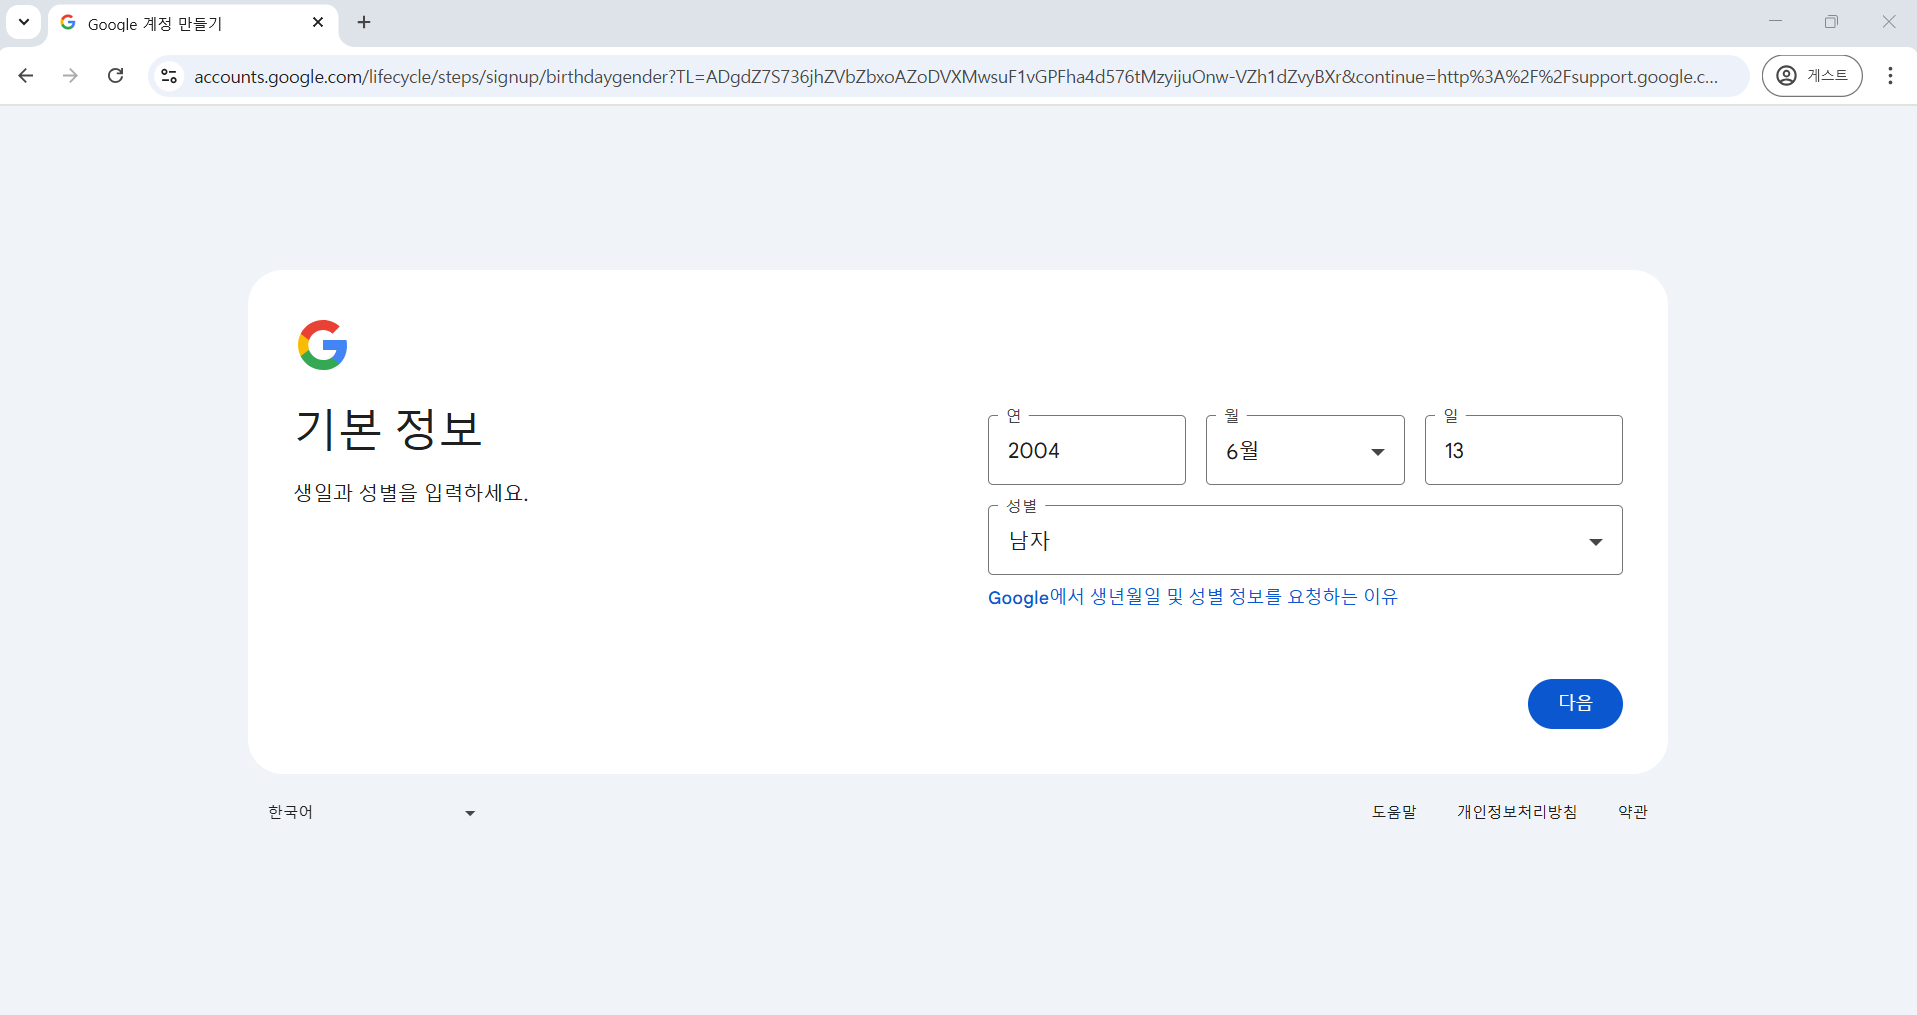The height and width of the screenshot is (1015, 1917).
Task: Click the Google favicon on the tab
Action: 67,22
